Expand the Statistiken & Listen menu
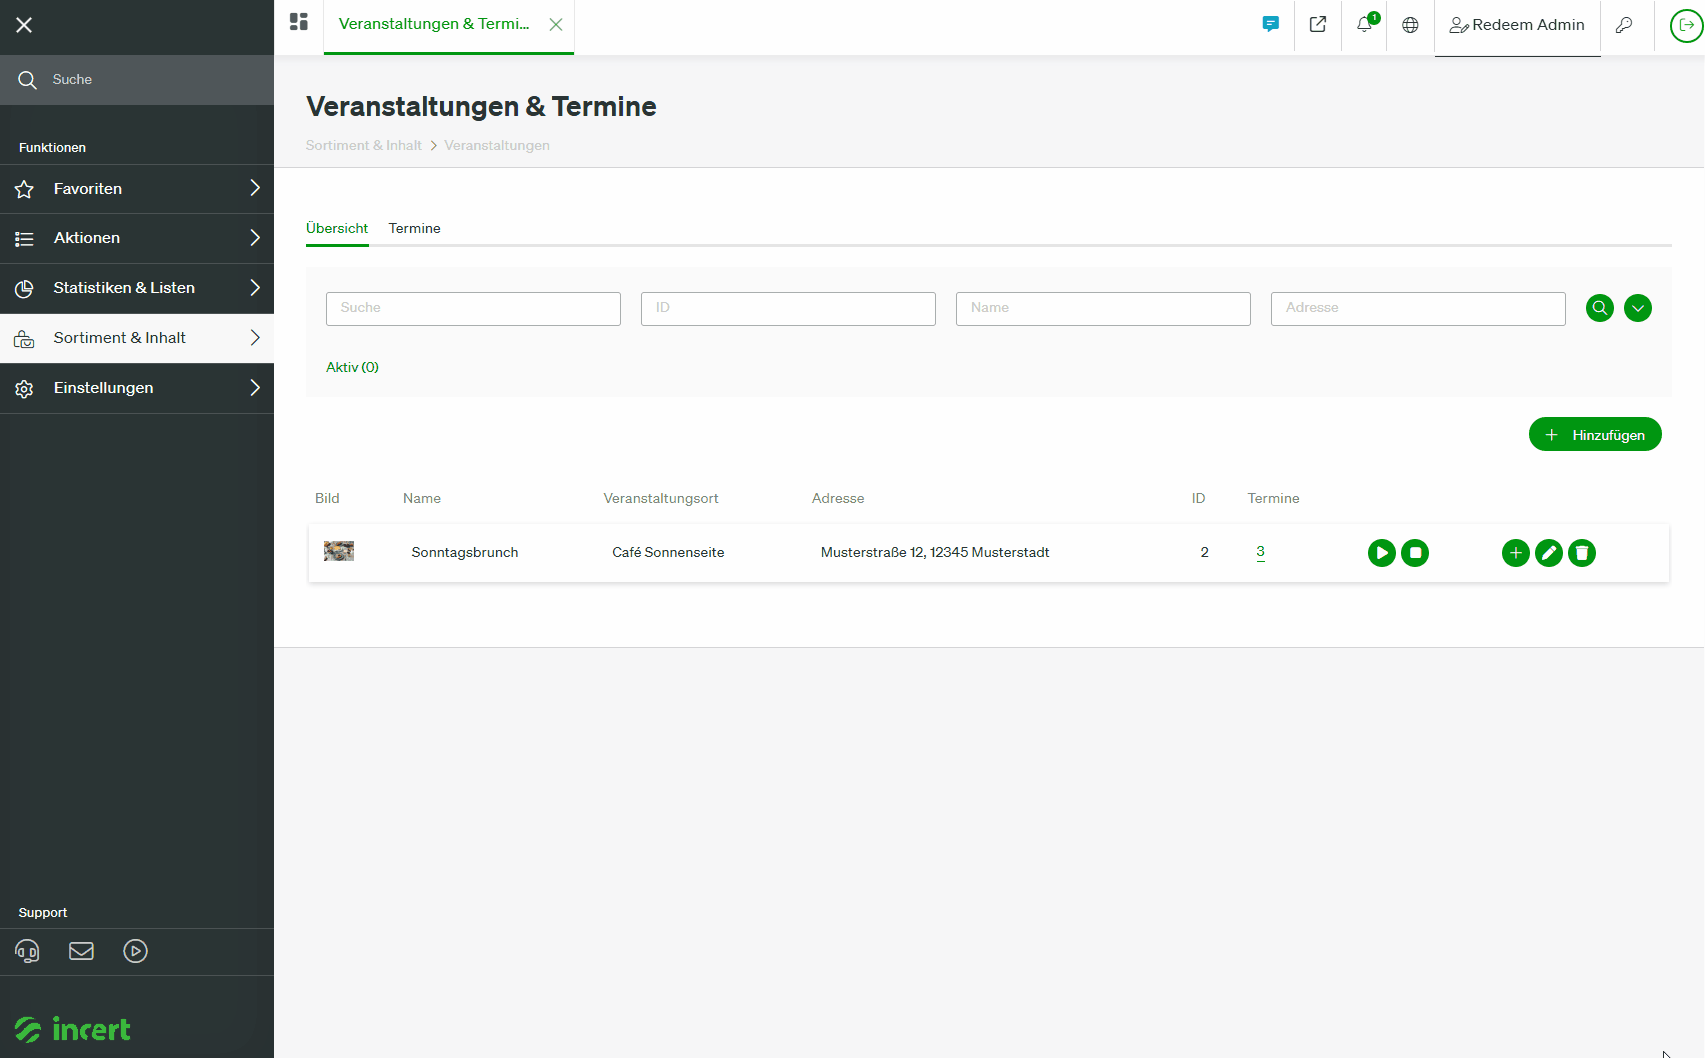Viewport: 1705px width, 1058px height. coord(137,288)
